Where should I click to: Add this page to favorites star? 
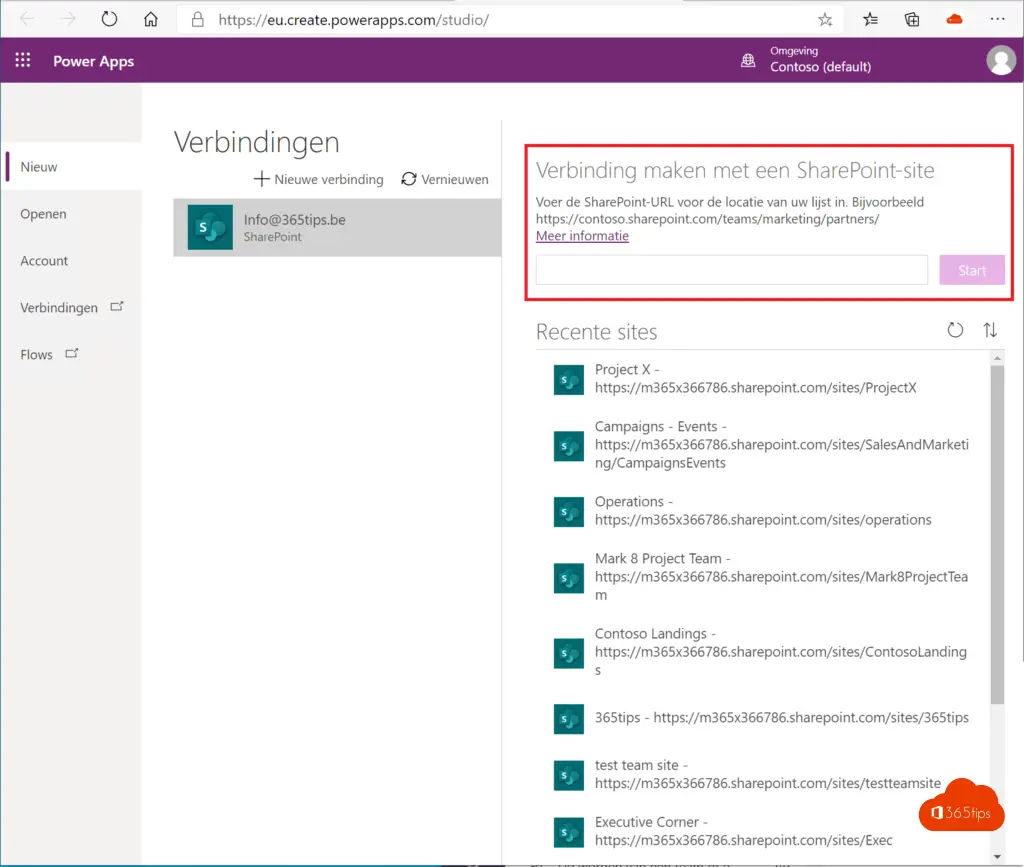click(x=825, y=19)
